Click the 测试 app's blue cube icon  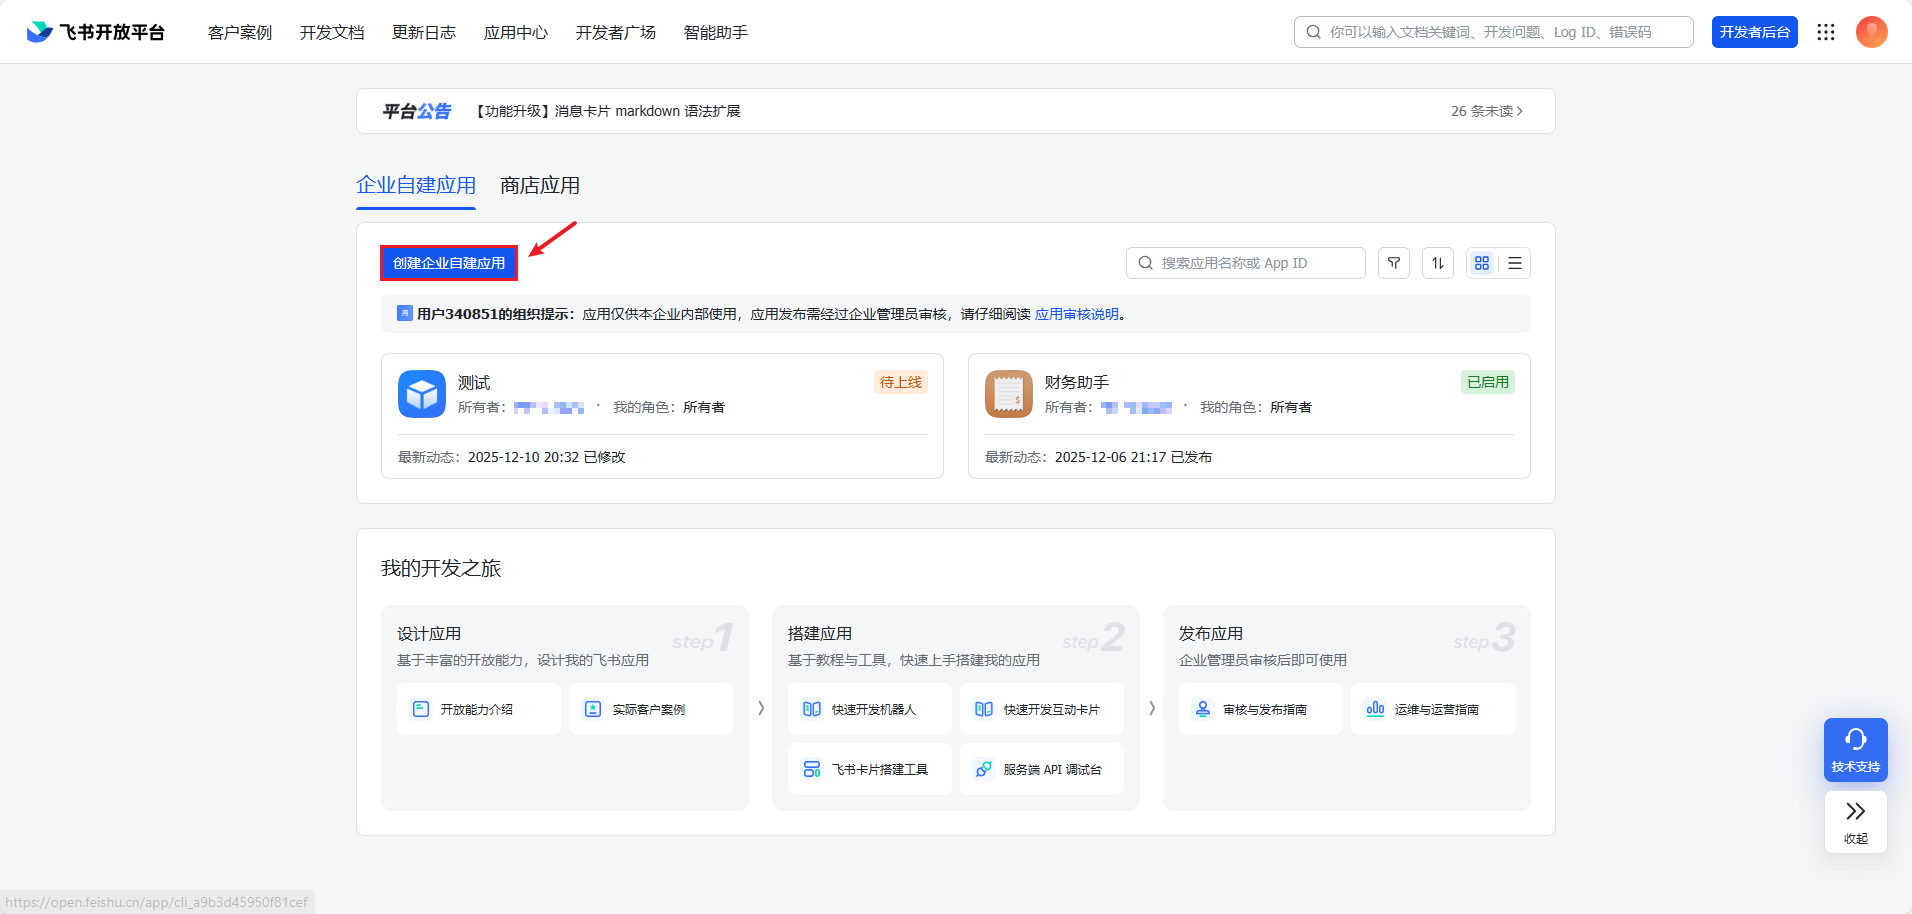click(421, 394)
